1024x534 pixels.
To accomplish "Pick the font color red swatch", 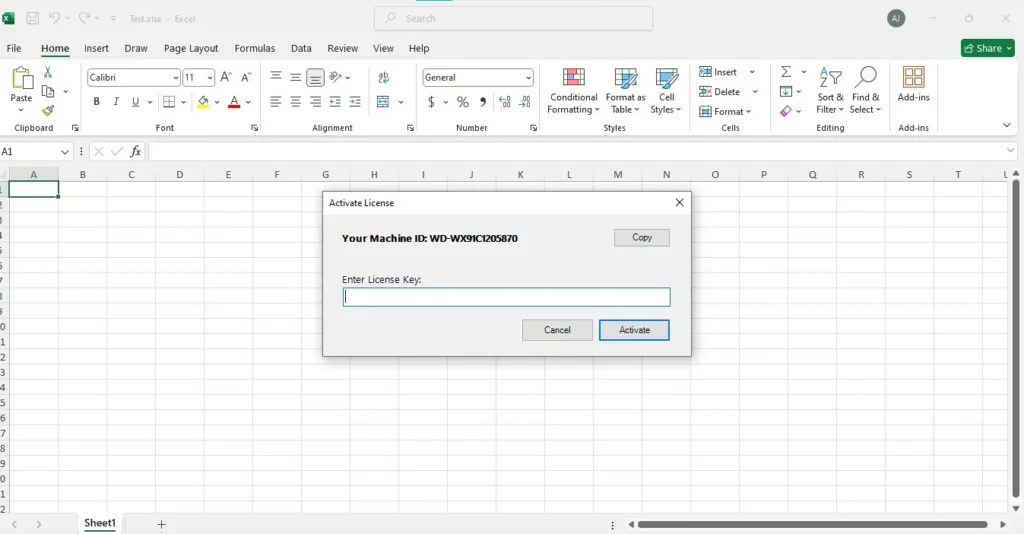I will click(234, 102).
